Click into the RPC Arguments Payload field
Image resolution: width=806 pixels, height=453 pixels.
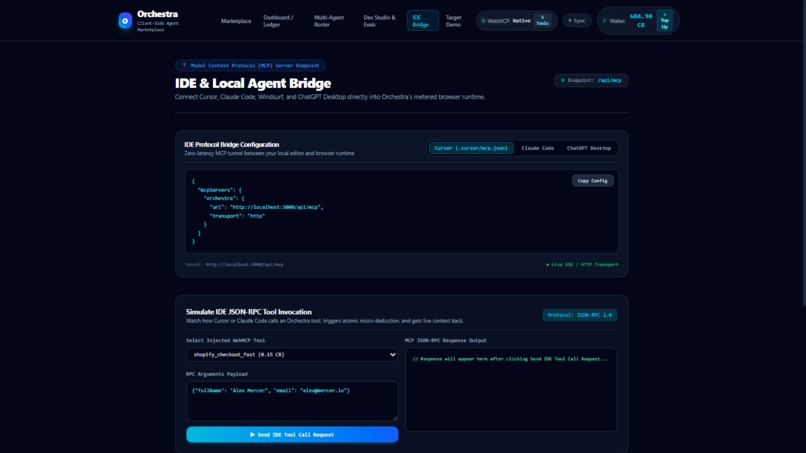pyautogui.click(x=292, y=401)
